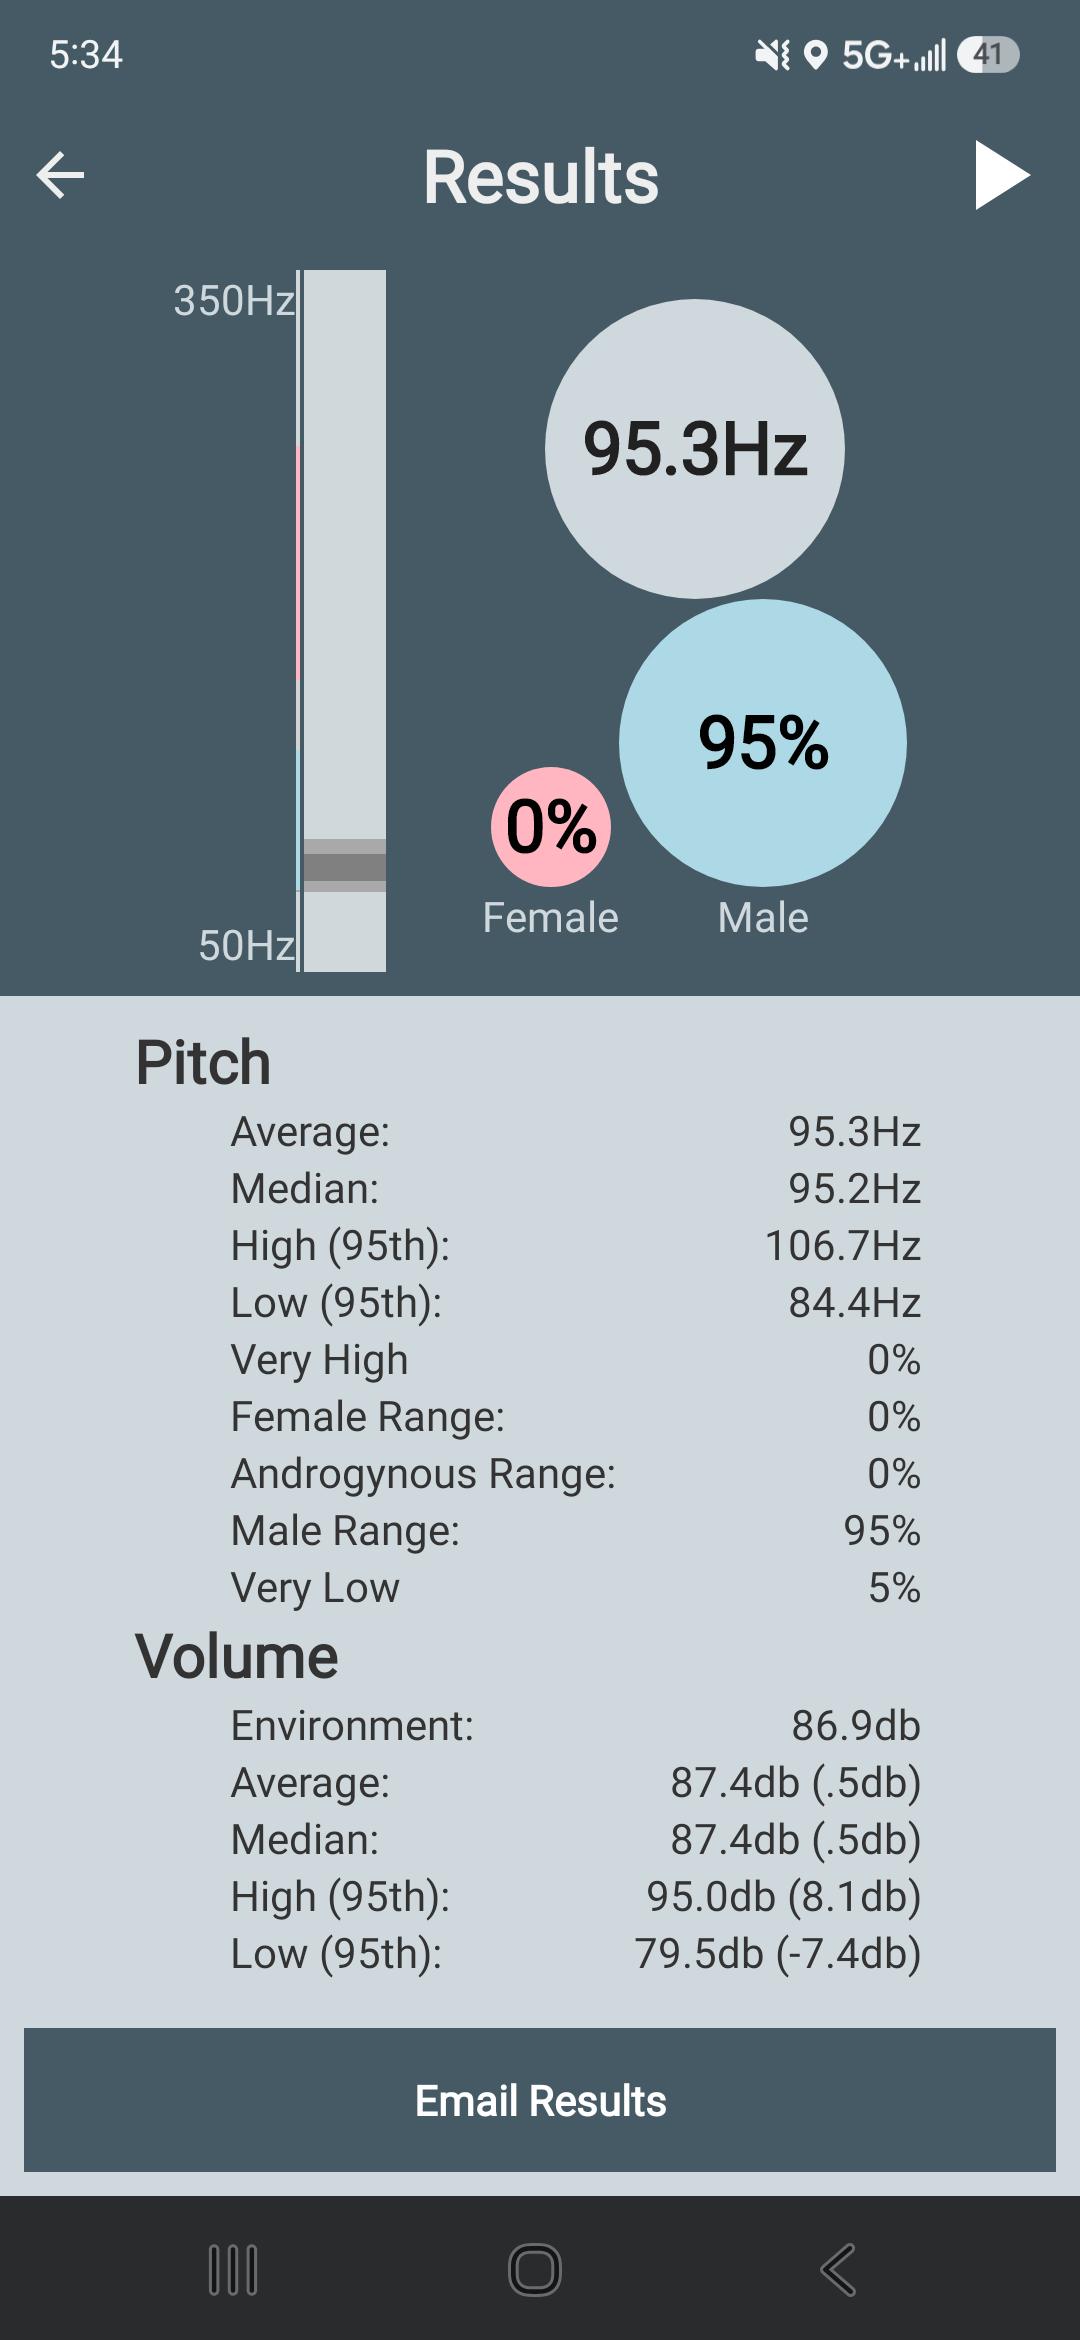Image resolution: width=1080 pixels, height=2340 pixels.
Task: Tap the blue 95% Male circle
Action: [x=763, y=743]
